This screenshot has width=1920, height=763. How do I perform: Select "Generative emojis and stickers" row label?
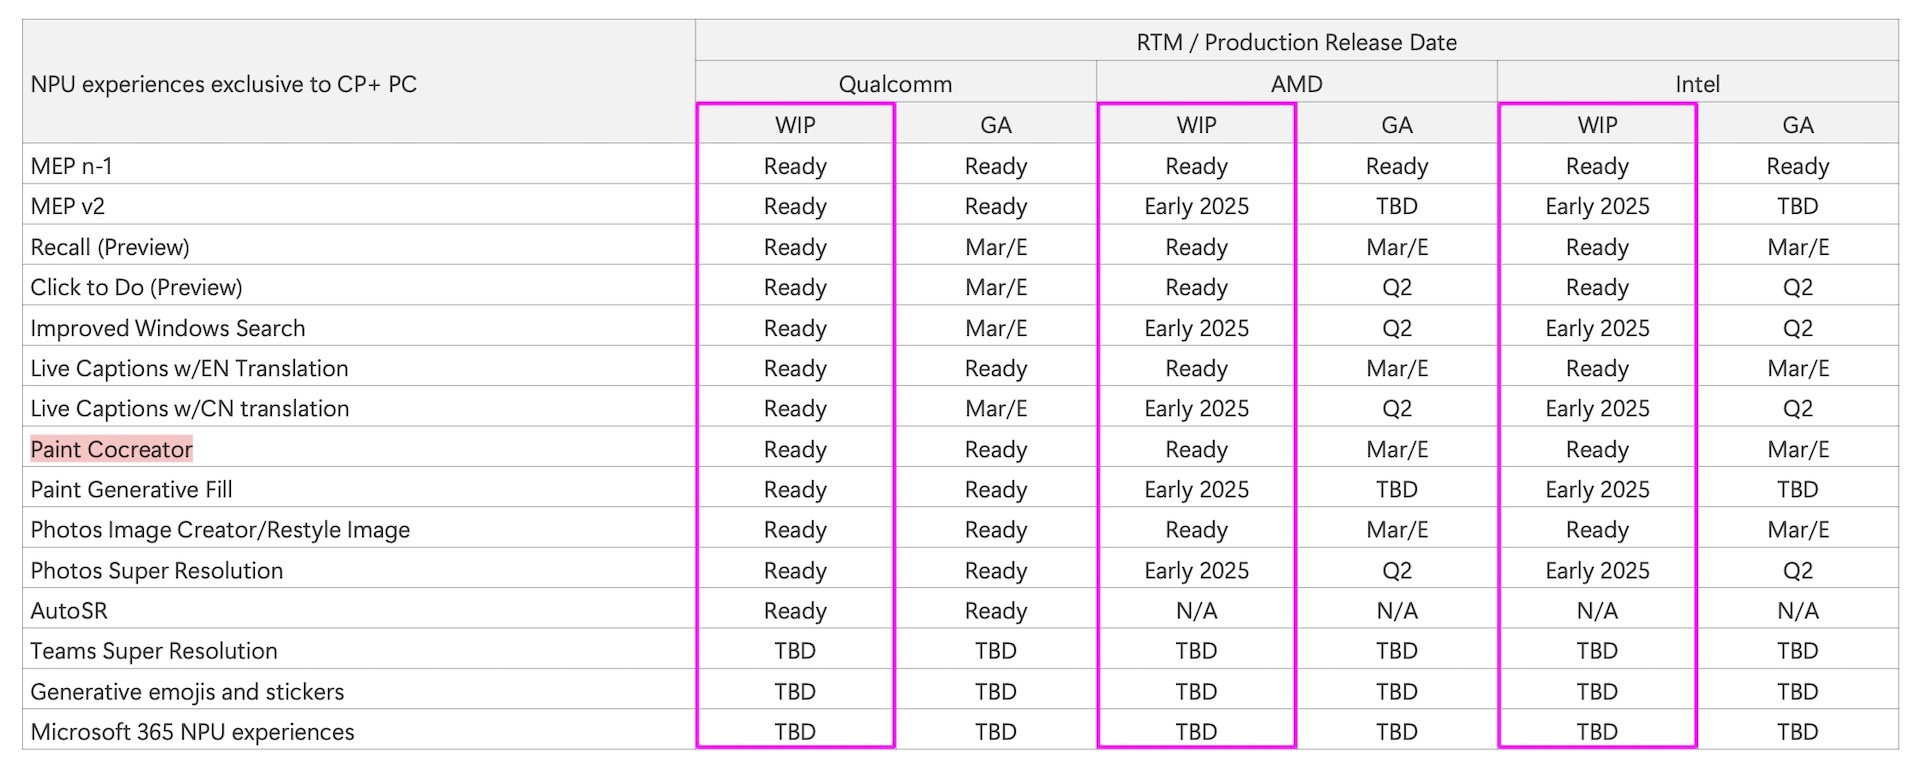pyautogui.click(x=187, y=691)
